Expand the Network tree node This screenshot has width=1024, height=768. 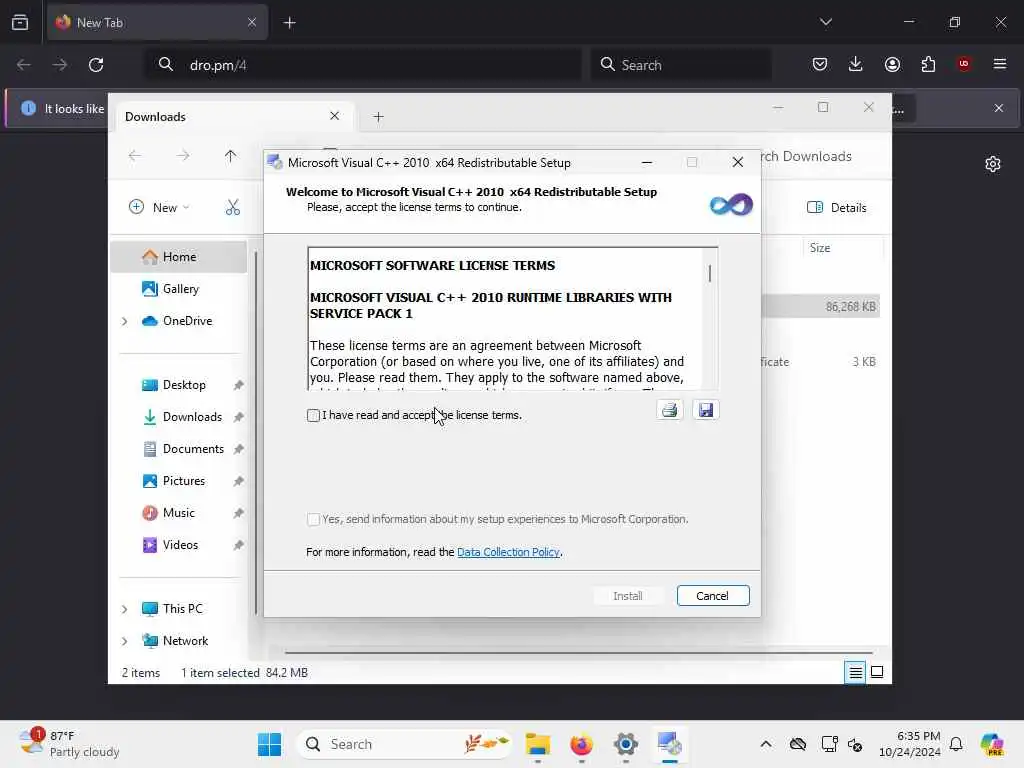coord(125,641)
